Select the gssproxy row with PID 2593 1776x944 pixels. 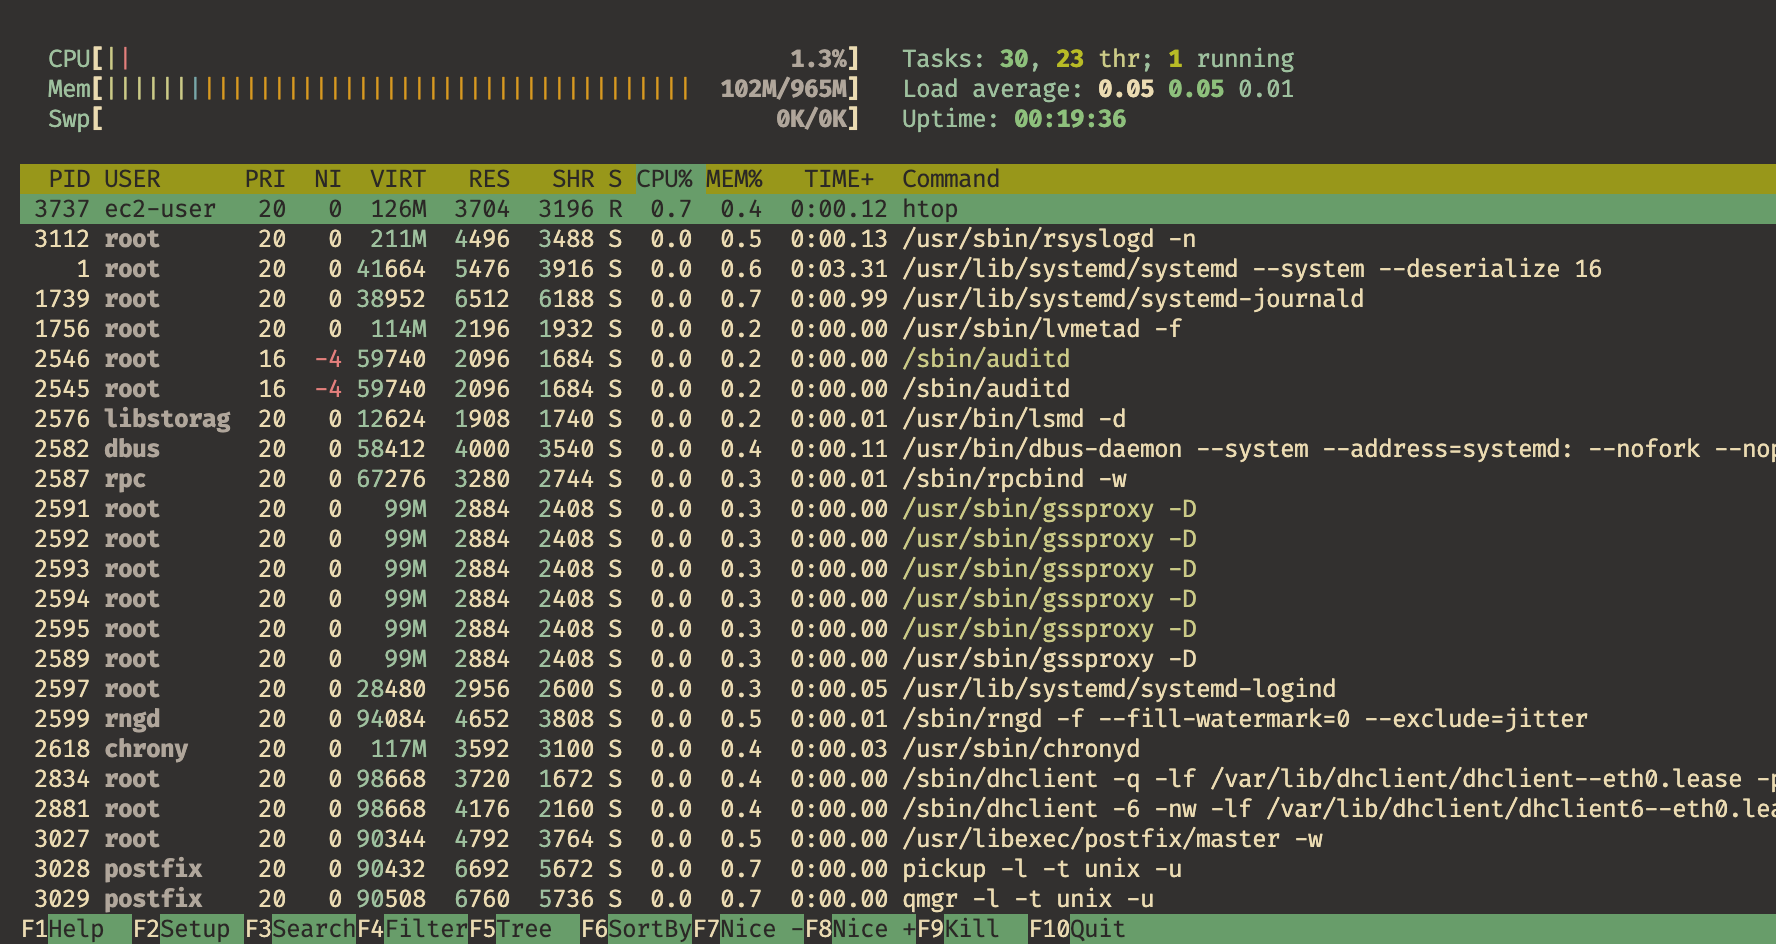898,569
